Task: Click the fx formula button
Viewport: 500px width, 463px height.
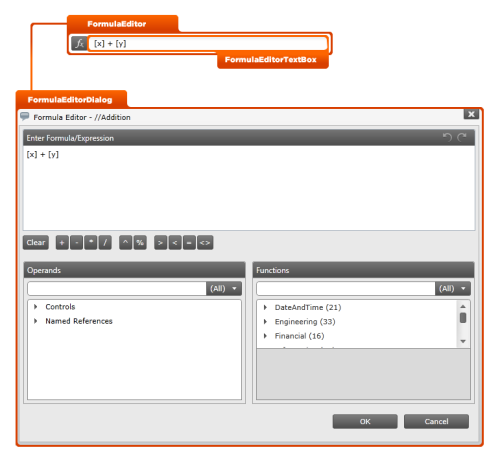Action: pyautogui.click(x=79, y=44)
